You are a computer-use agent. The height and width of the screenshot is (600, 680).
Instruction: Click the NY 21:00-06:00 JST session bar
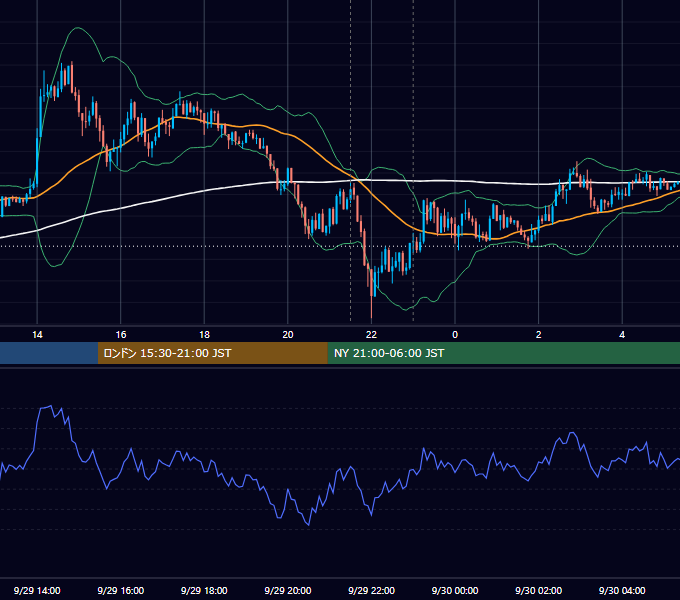(503, 353)
